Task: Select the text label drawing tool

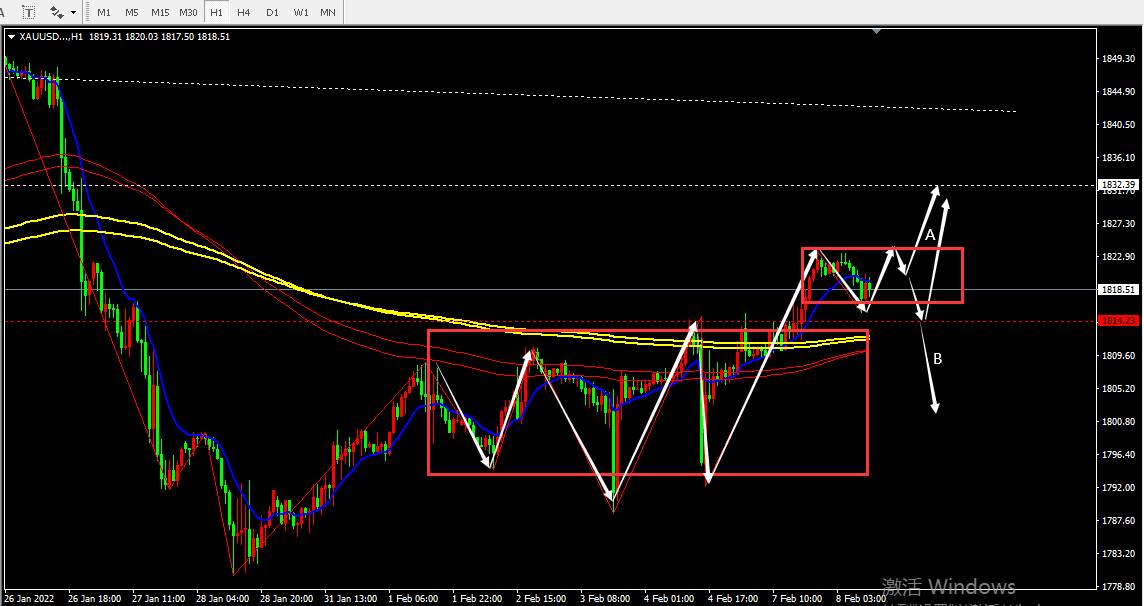Action: tap(28, 12)
